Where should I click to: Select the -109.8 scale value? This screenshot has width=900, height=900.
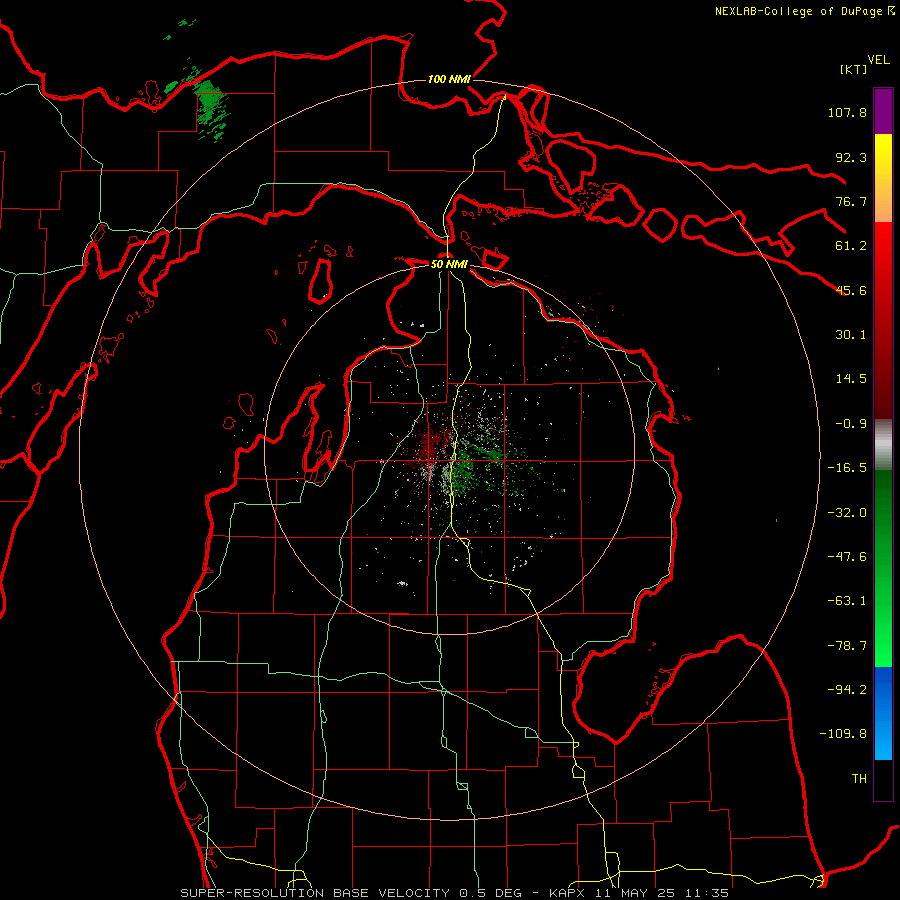[843, 734]
